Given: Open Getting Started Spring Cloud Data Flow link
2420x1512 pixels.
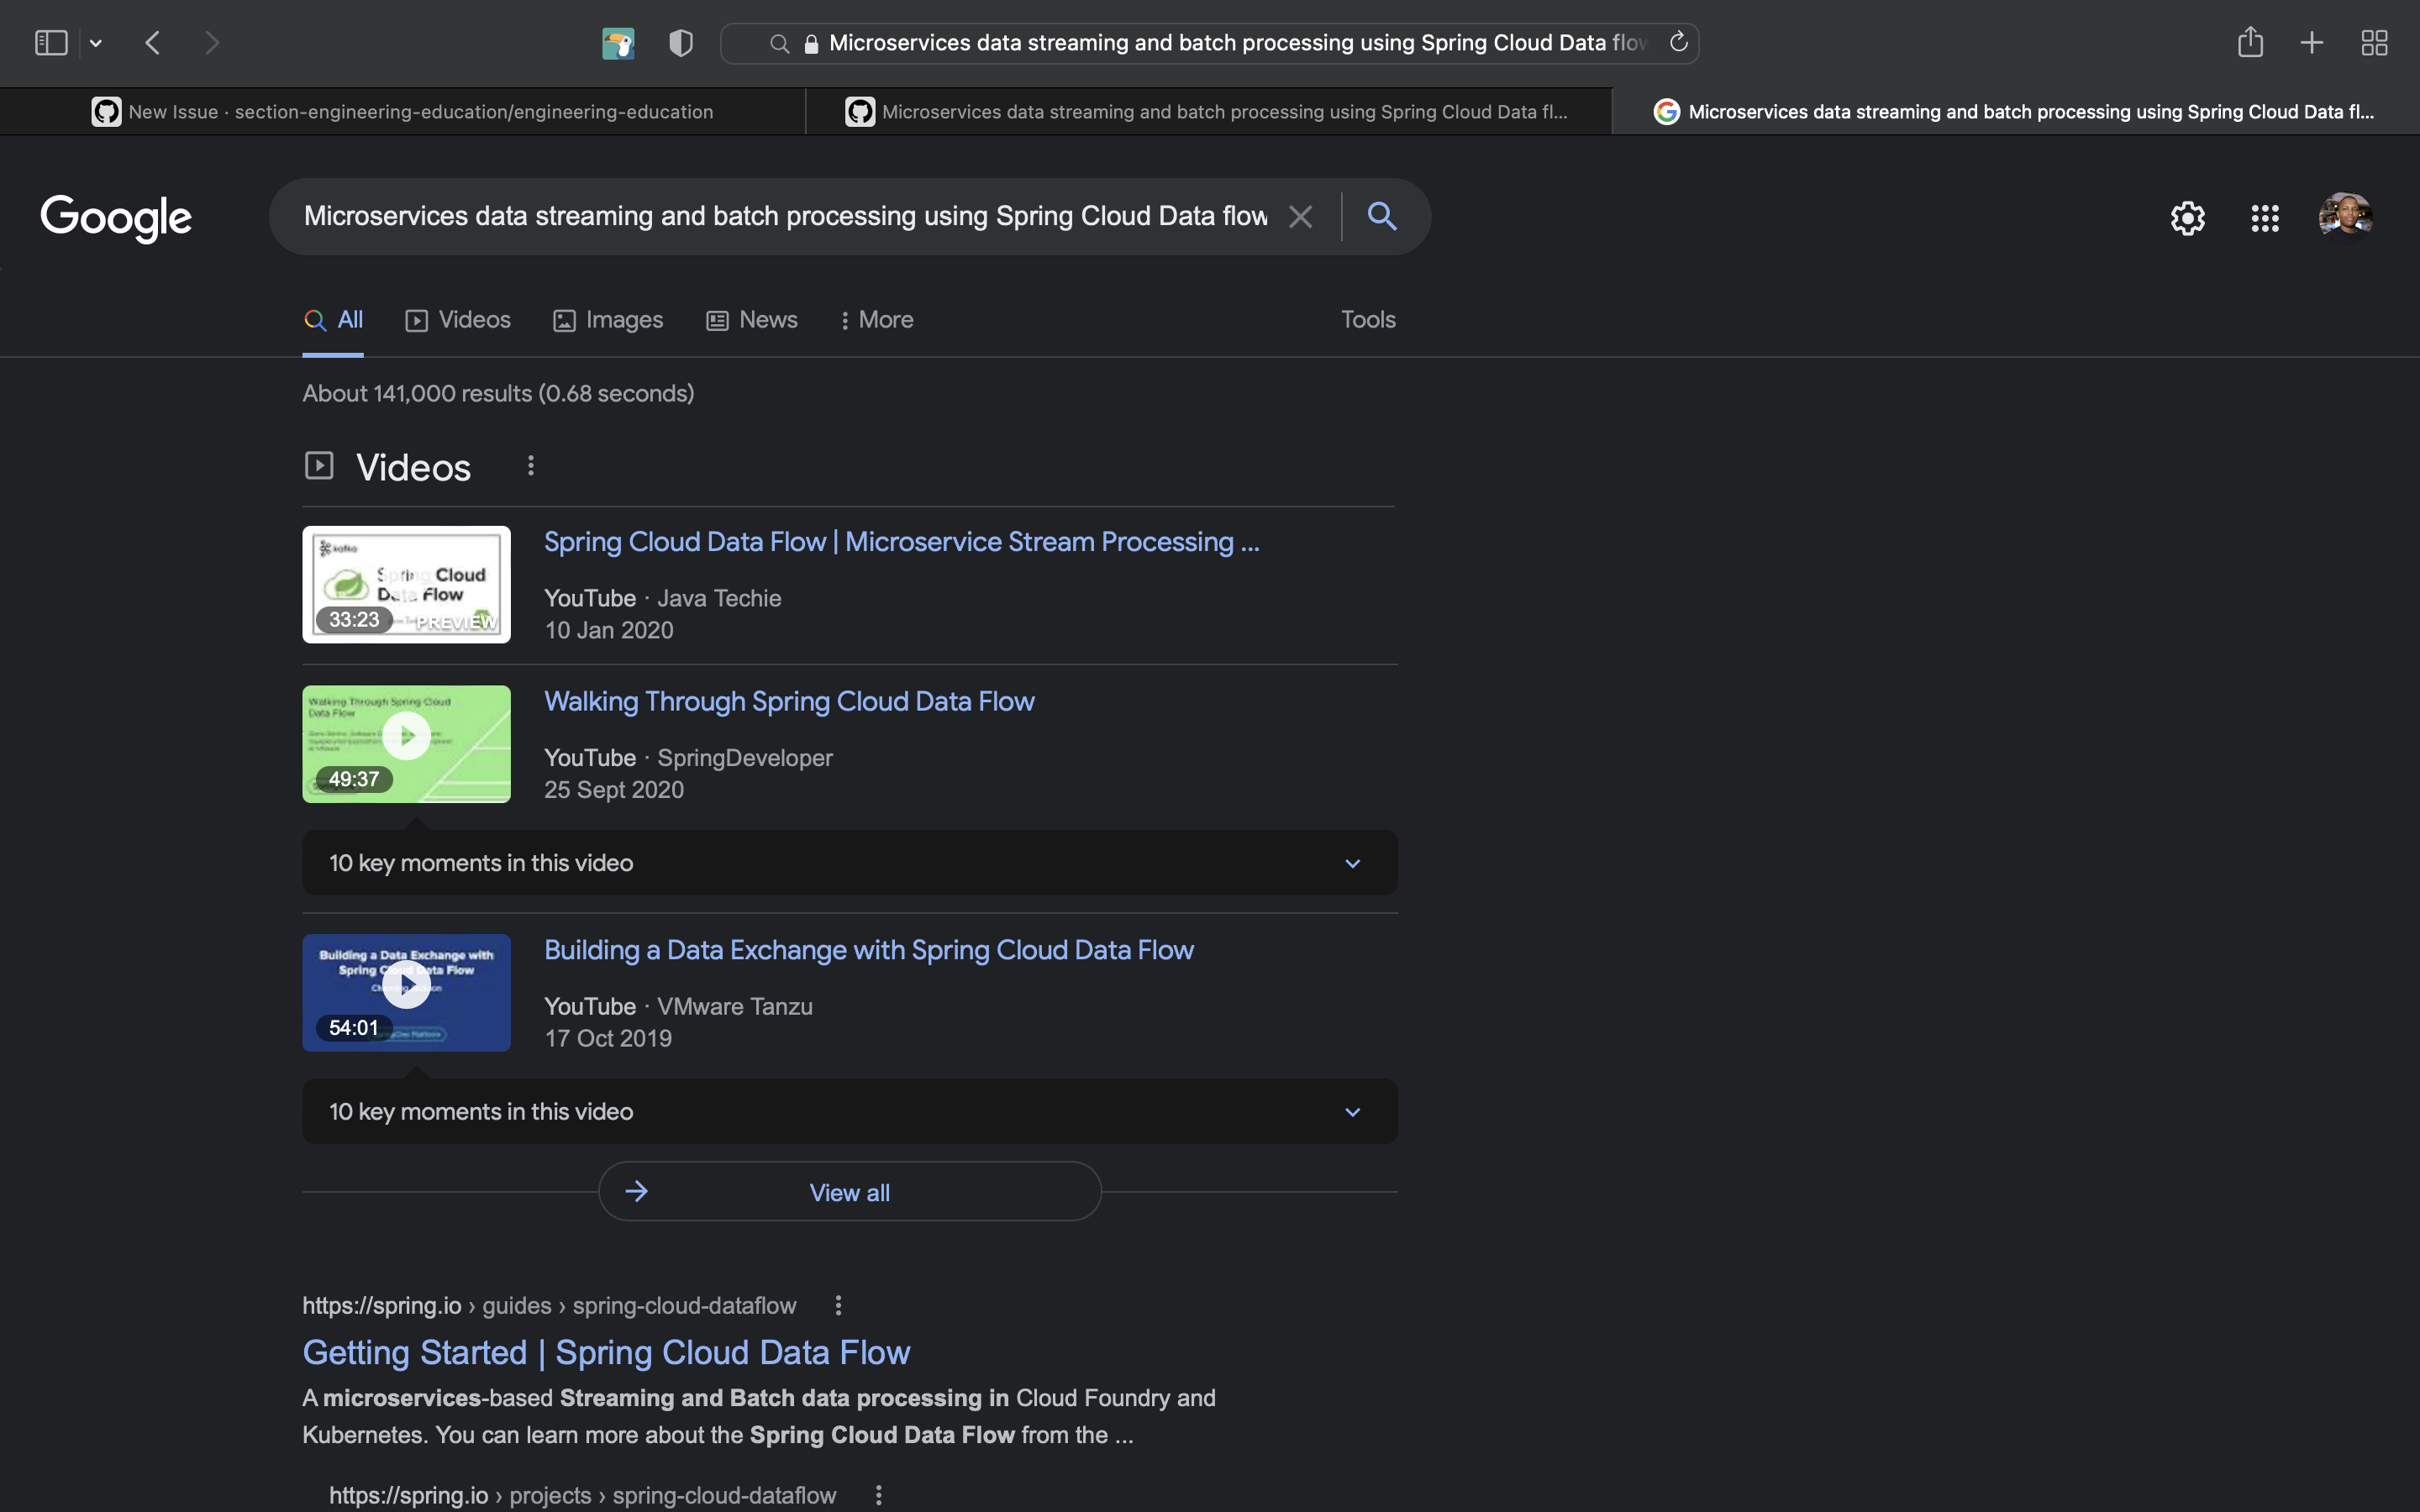Looking at the screenshot, I should 606,1351.
